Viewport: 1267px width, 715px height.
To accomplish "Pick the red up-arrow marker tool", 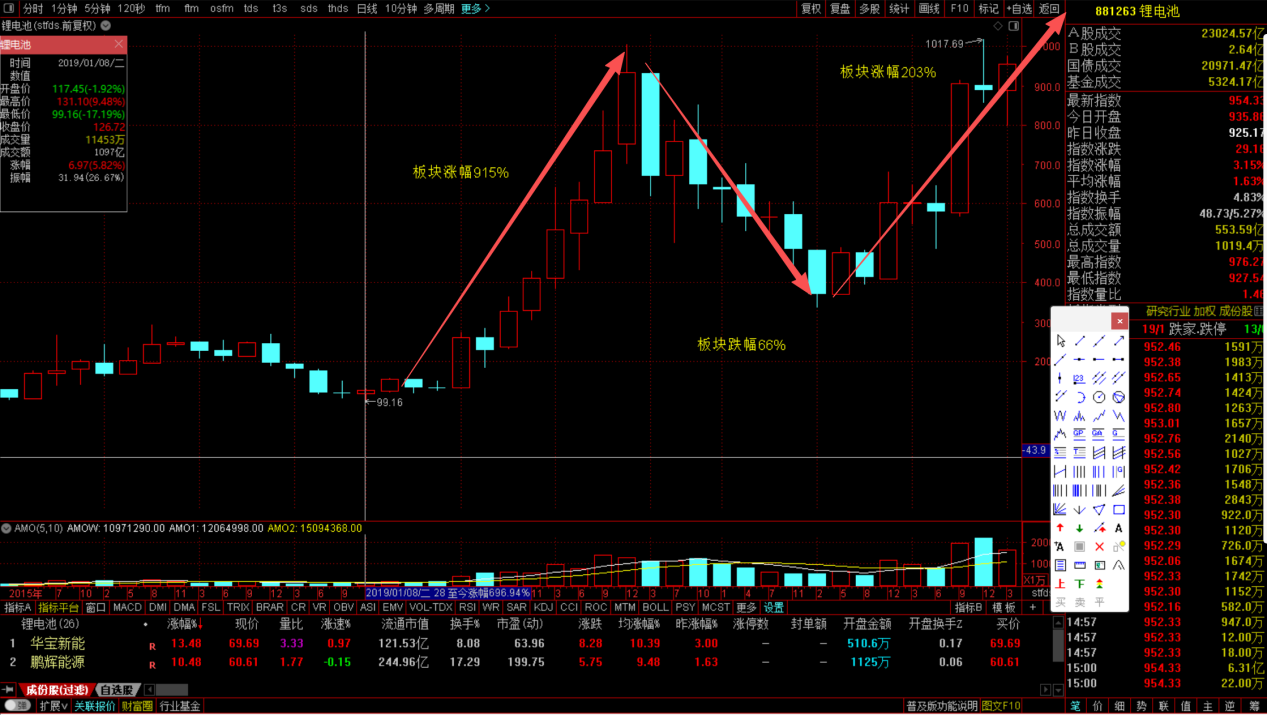I will 1060,528.
